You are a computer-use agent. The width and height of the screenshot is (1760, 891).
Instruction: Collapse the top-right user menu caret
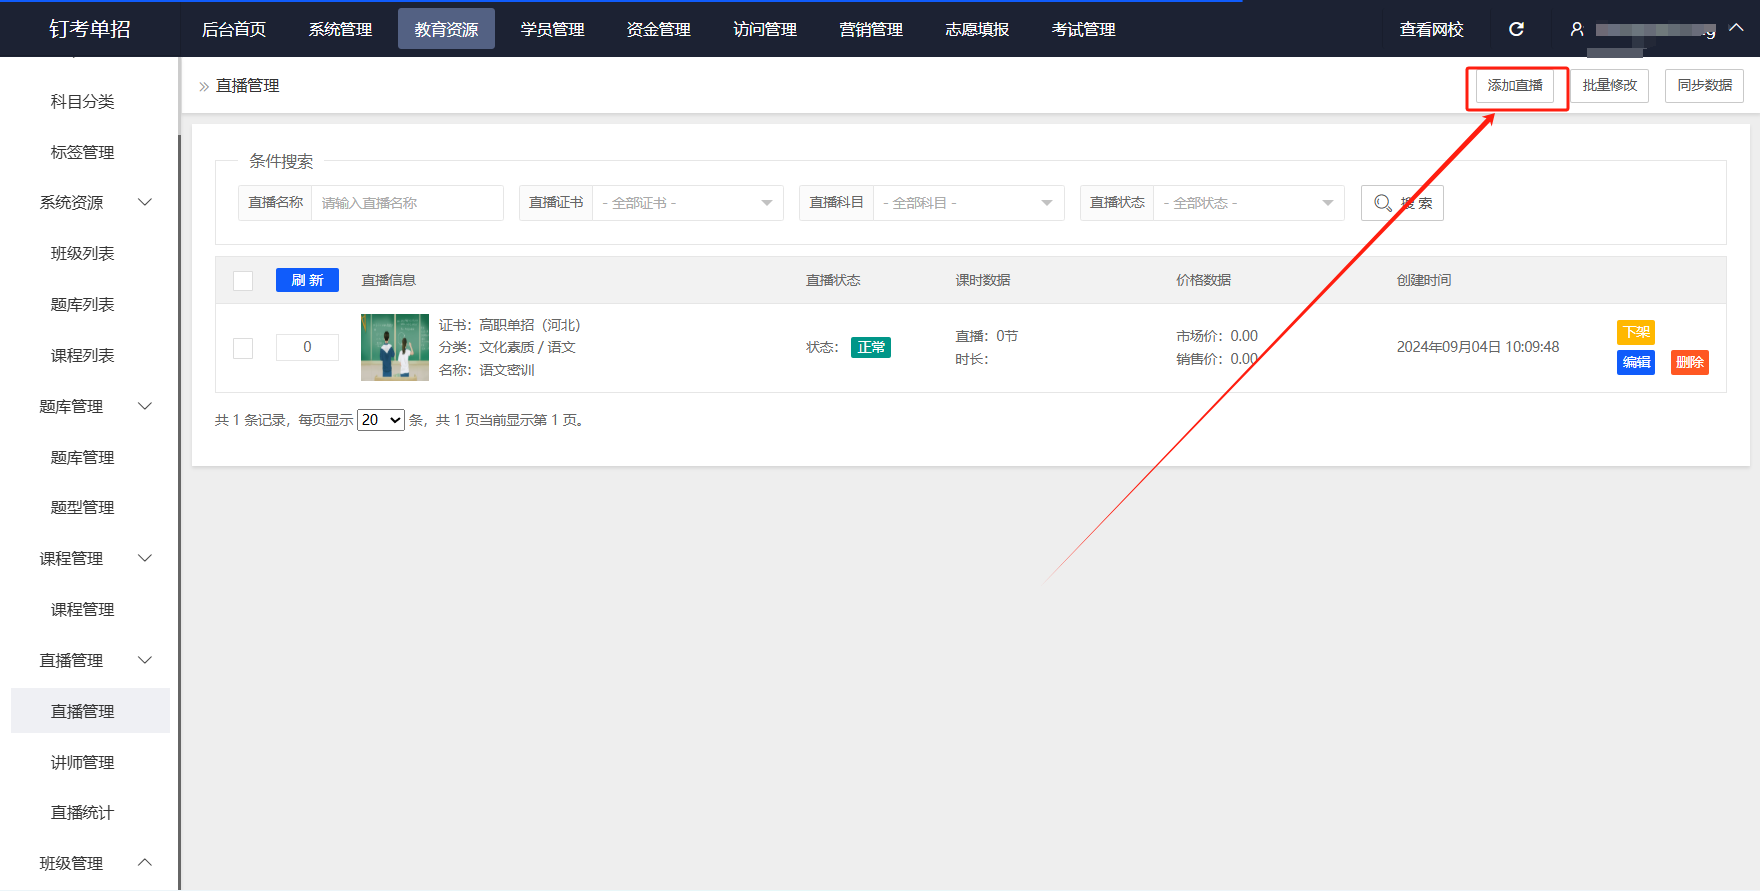tap(1736, 28)
